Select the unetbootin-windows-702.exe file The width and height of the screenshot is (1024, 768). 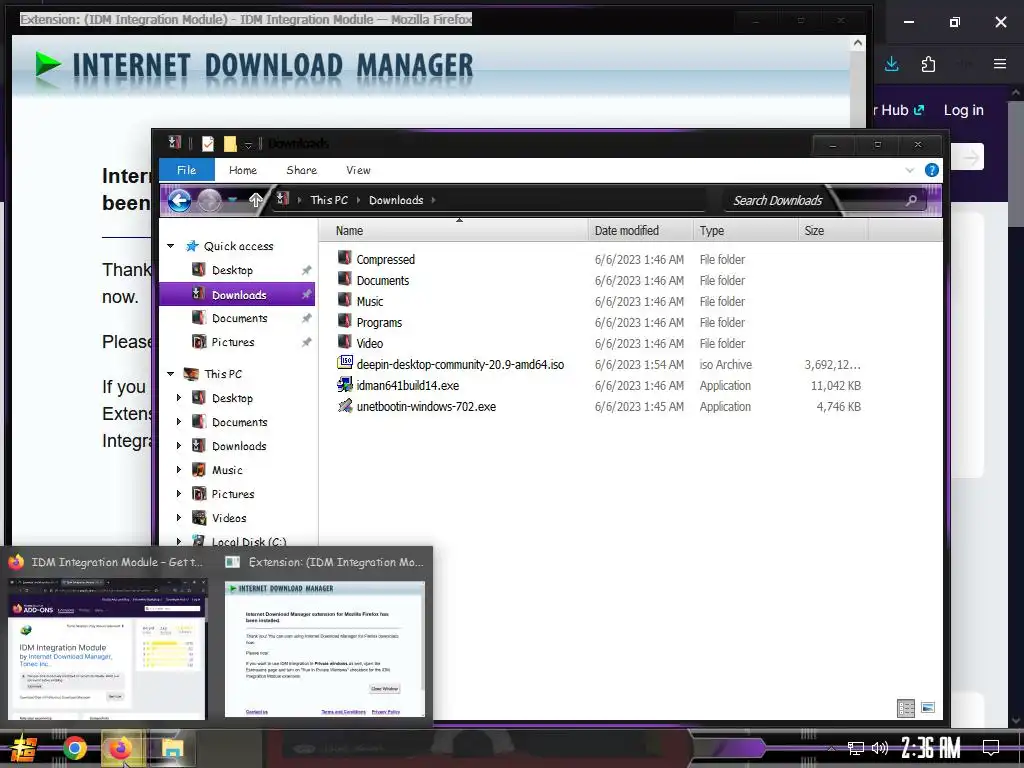pyautogui.click(x=426, y=406)
